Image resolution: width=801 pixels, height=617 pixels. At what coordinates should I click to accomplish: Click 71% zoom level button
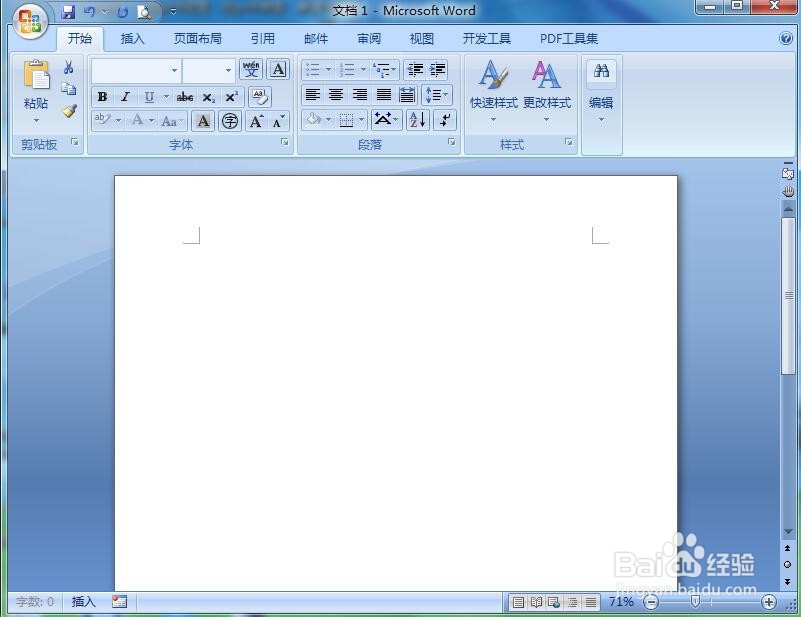coord(621,602)
